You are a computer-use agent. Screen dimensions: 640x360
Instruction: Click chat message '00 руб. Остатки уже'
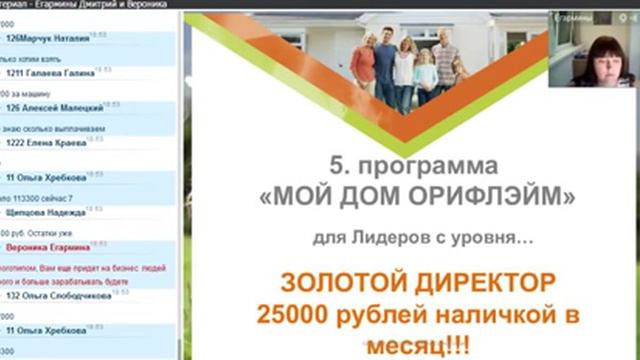pyautogui.click(x=36, y=233)
